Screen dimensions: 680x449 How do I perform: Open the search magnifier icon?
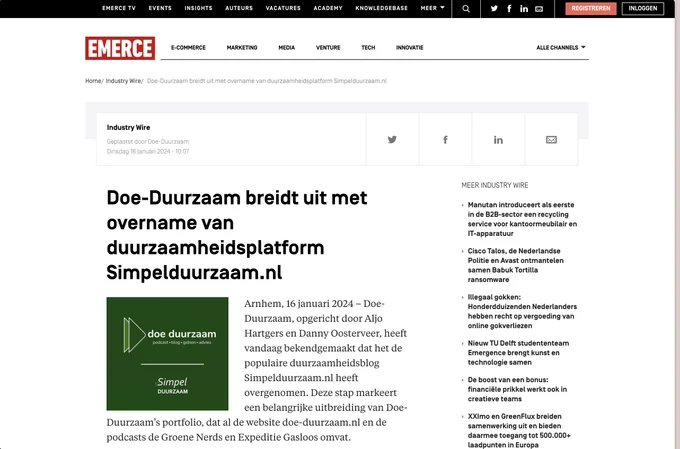(466, 9)
